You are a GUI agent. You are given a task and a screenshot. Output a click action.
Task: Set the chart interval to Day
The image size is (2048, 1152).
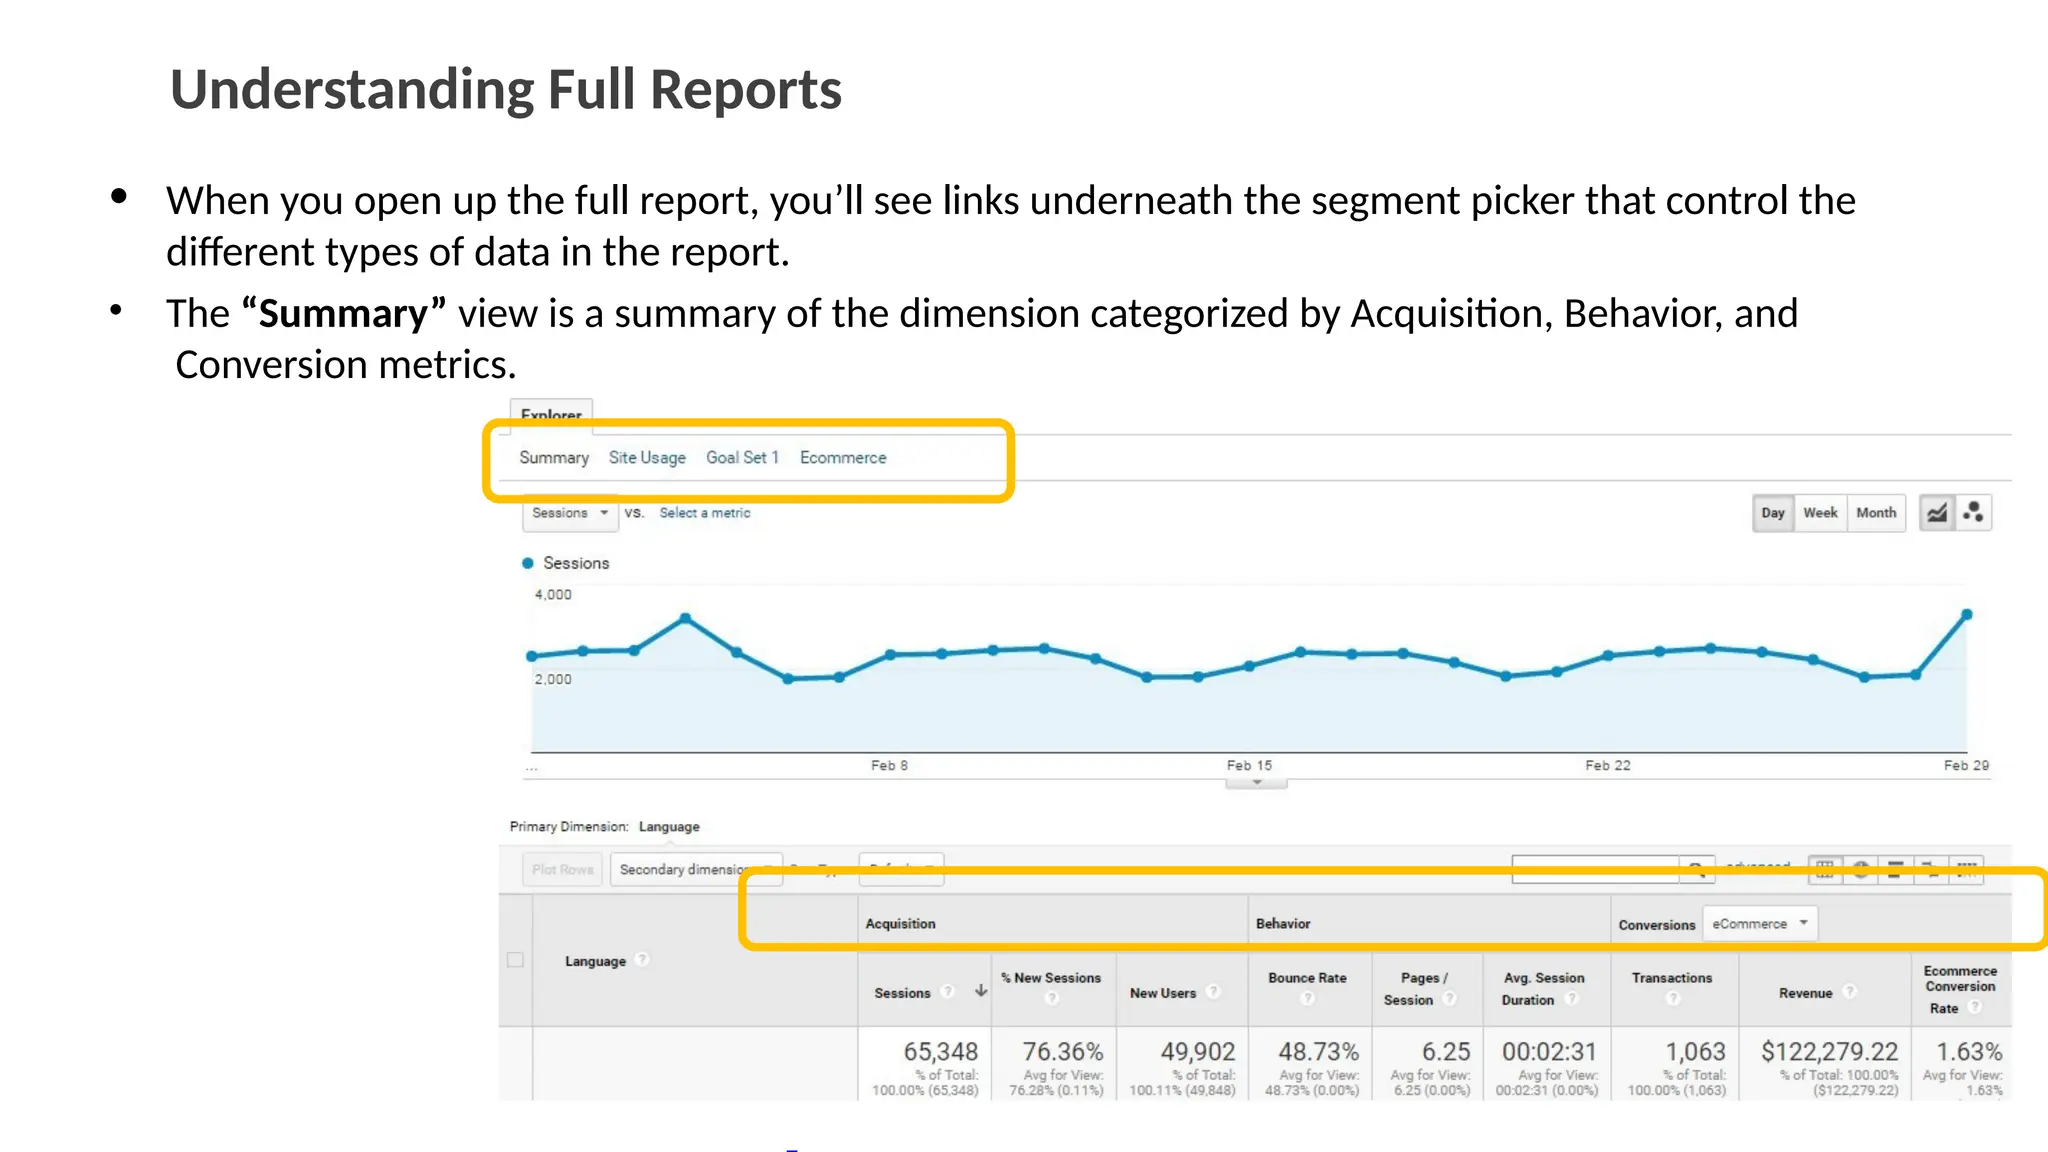(x=1773, y=513)
